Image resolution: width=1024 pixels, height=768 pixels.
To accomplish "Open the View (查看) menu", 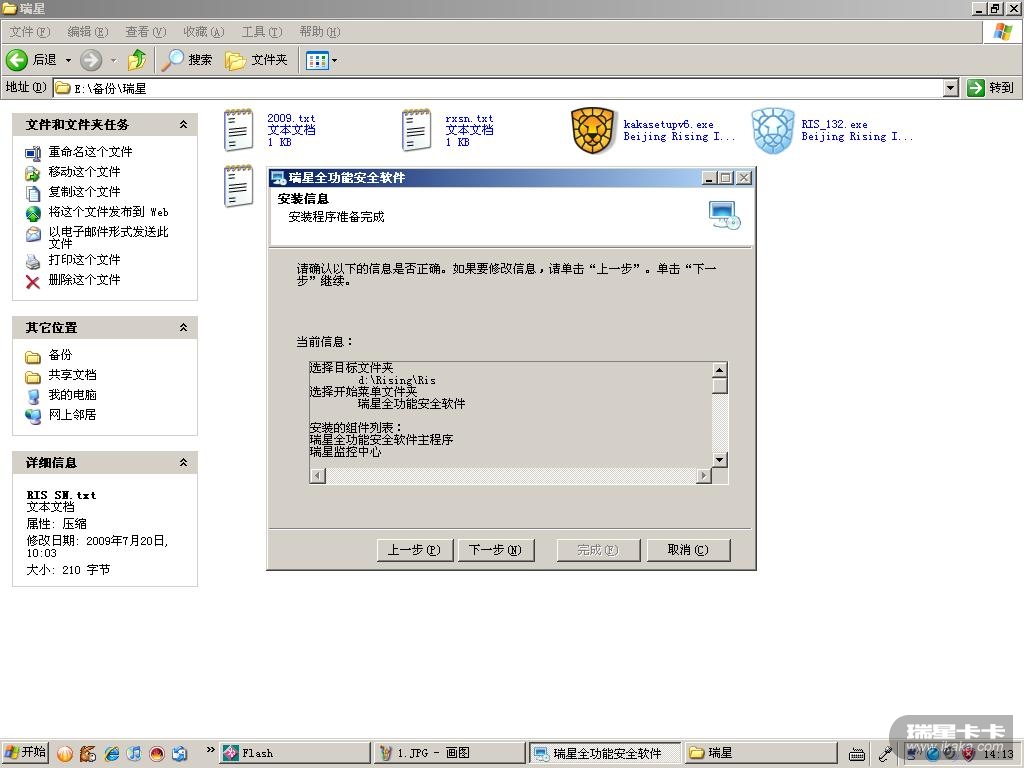I will (146, 31).
